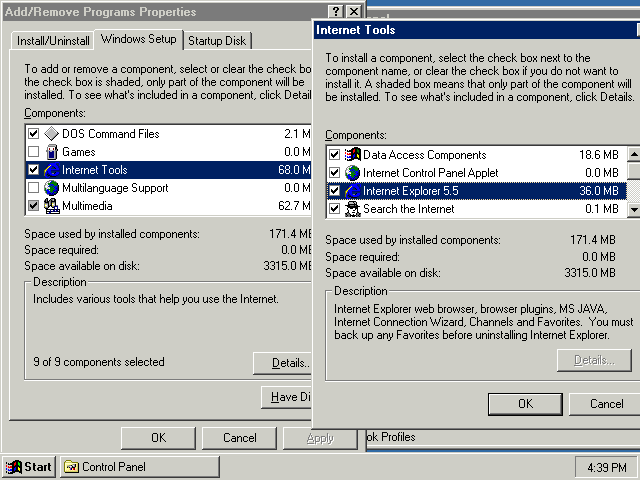Click the Data Access Components icon
The width and height of the screenshot is (640, 480).
point(353,155)
